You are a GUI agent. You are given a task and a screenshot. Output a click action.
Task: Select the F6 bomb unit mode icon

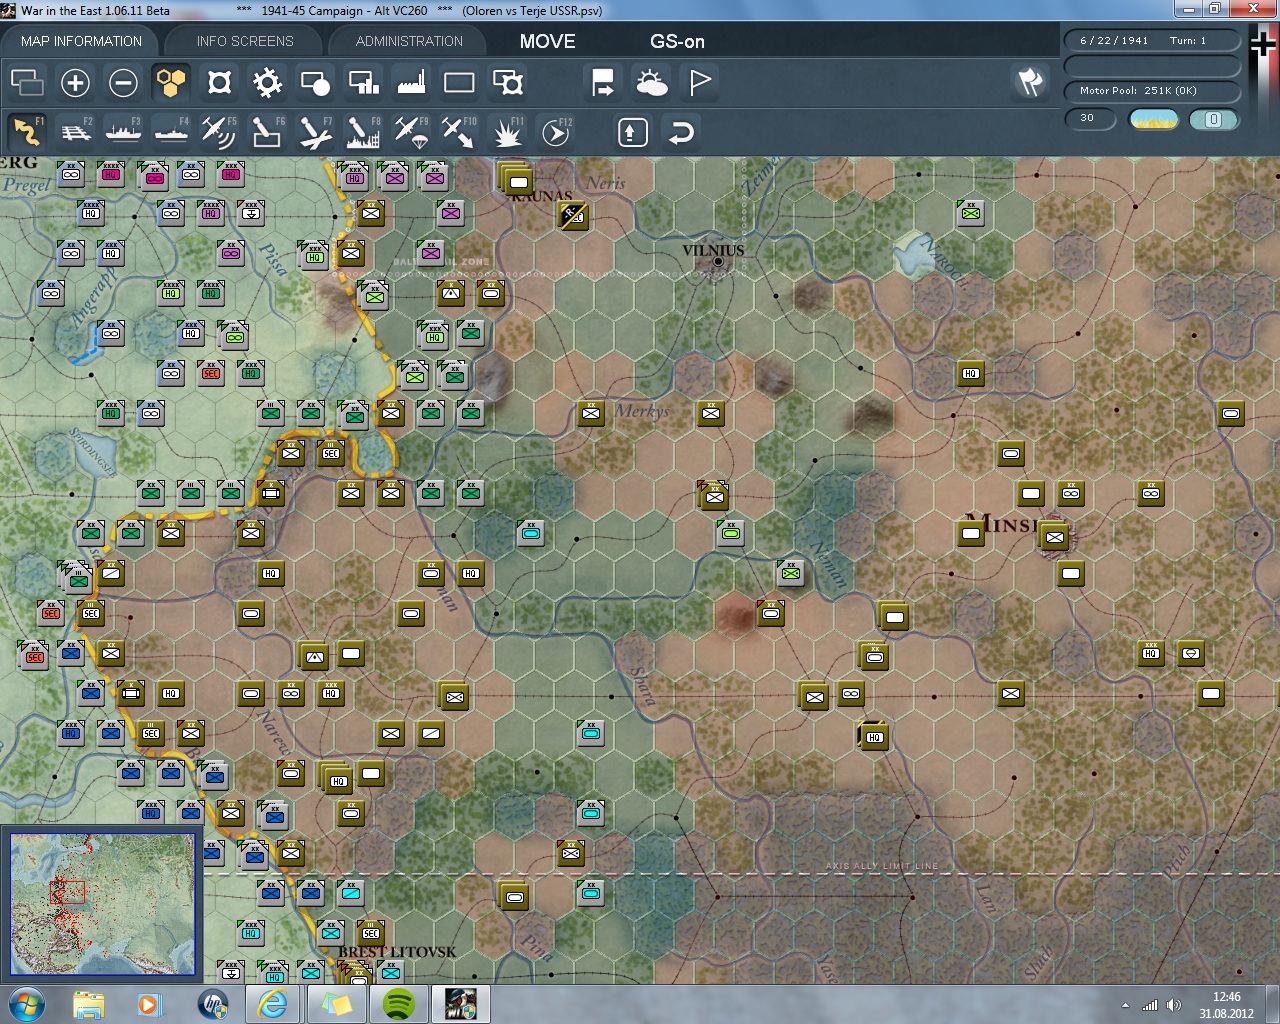coord(267,132)
